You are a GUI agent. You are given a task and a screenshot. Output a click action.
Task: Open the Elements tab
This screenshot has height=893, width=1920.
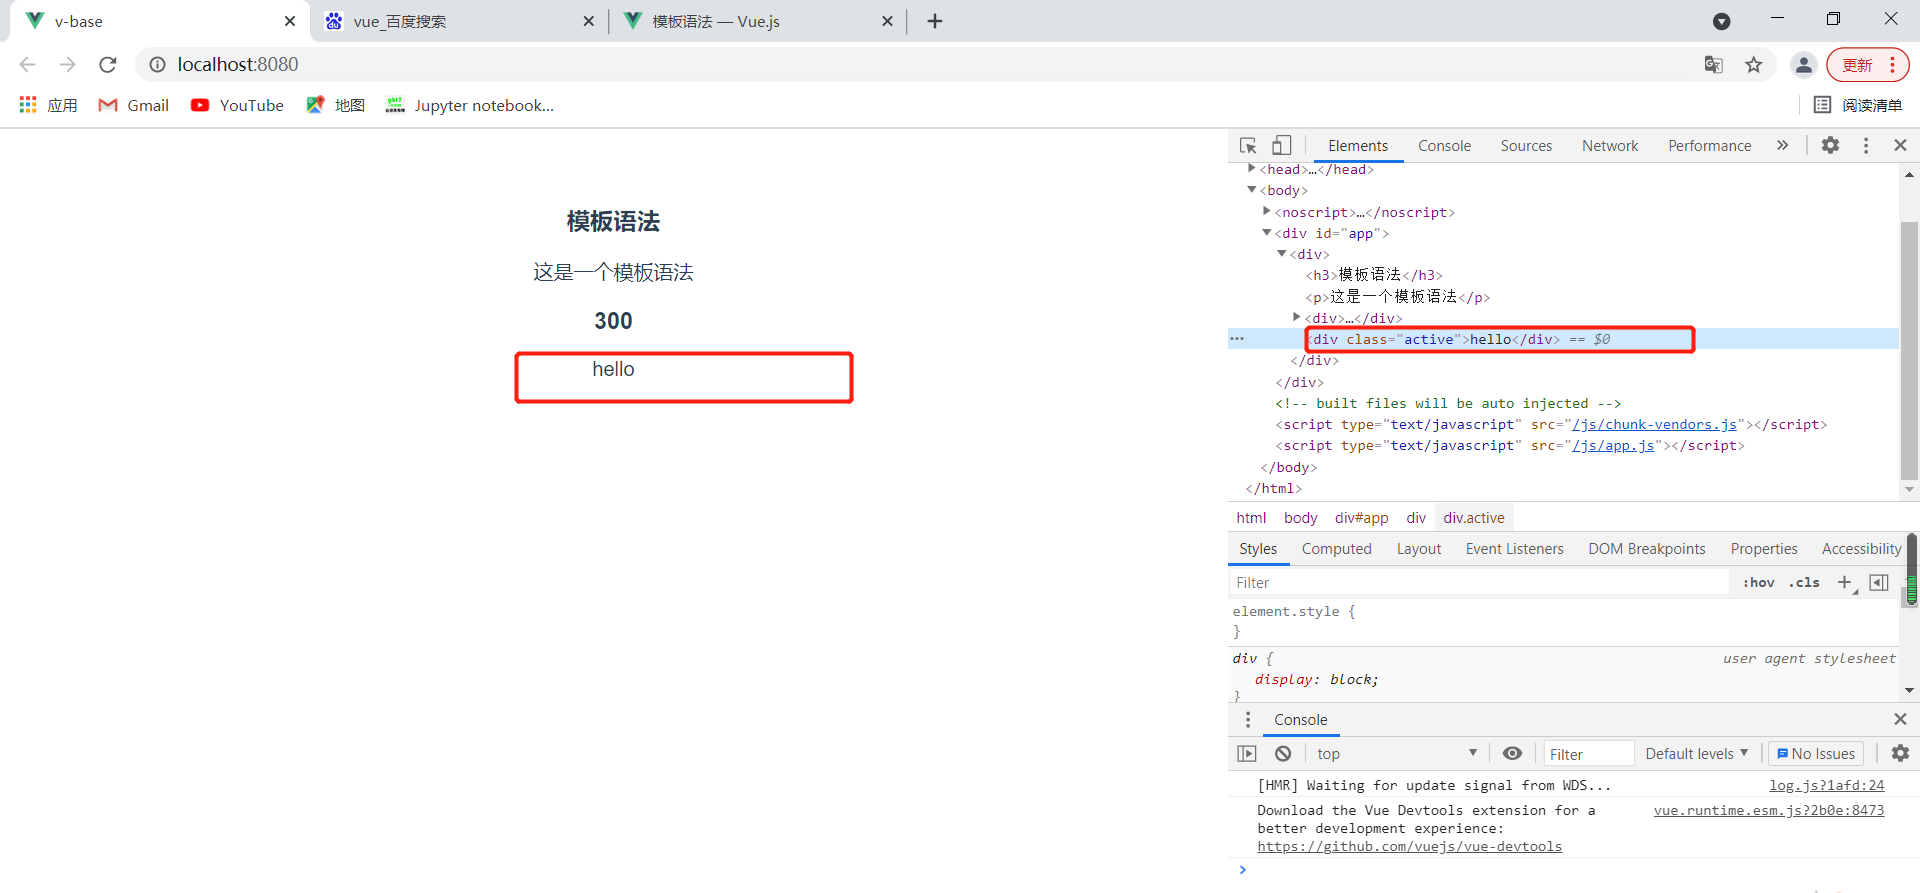click(1358, 145)
